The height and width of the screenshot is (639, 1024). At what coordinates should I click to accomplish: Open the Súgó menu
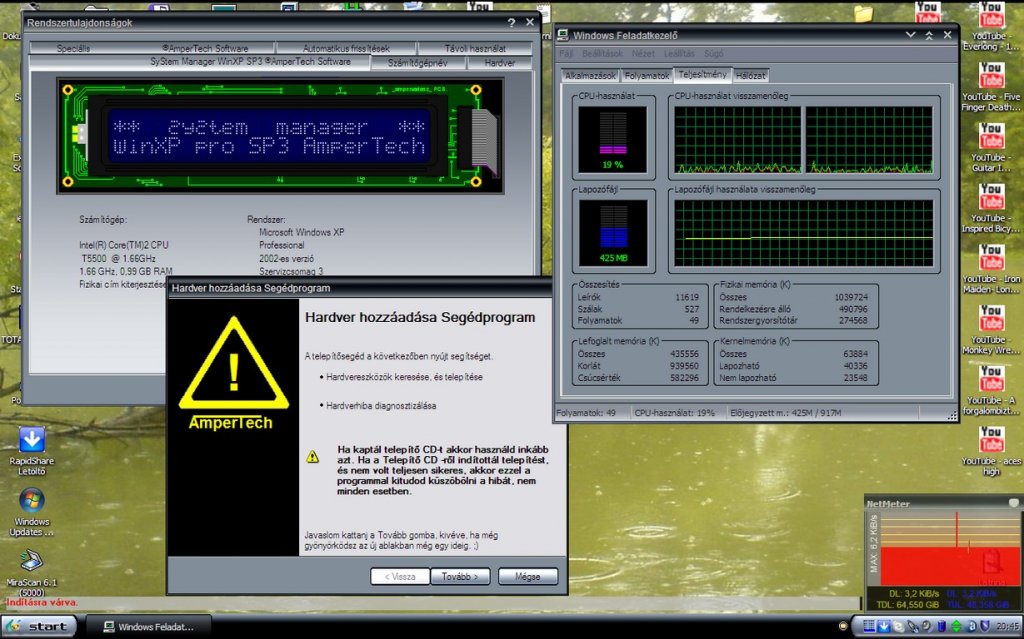[713, 54]
